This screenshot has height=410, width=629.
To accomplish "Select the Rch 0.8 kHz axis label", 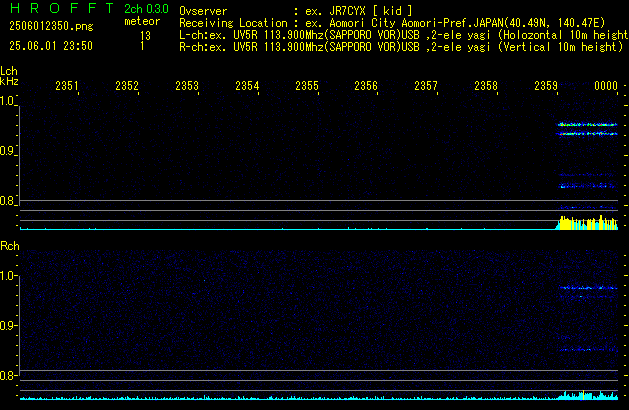I will coord(7,376).
